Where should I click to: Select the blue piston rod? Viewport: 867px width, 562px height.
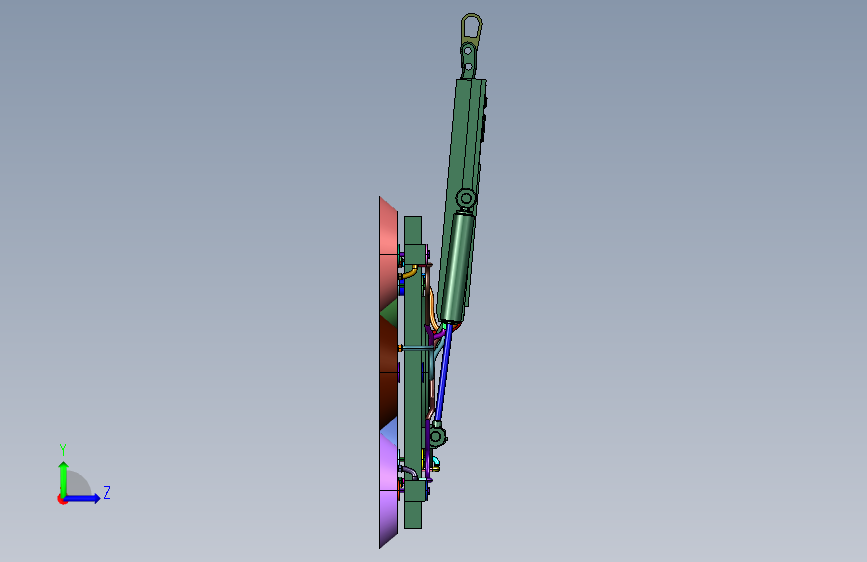click(x=444, y=372)
